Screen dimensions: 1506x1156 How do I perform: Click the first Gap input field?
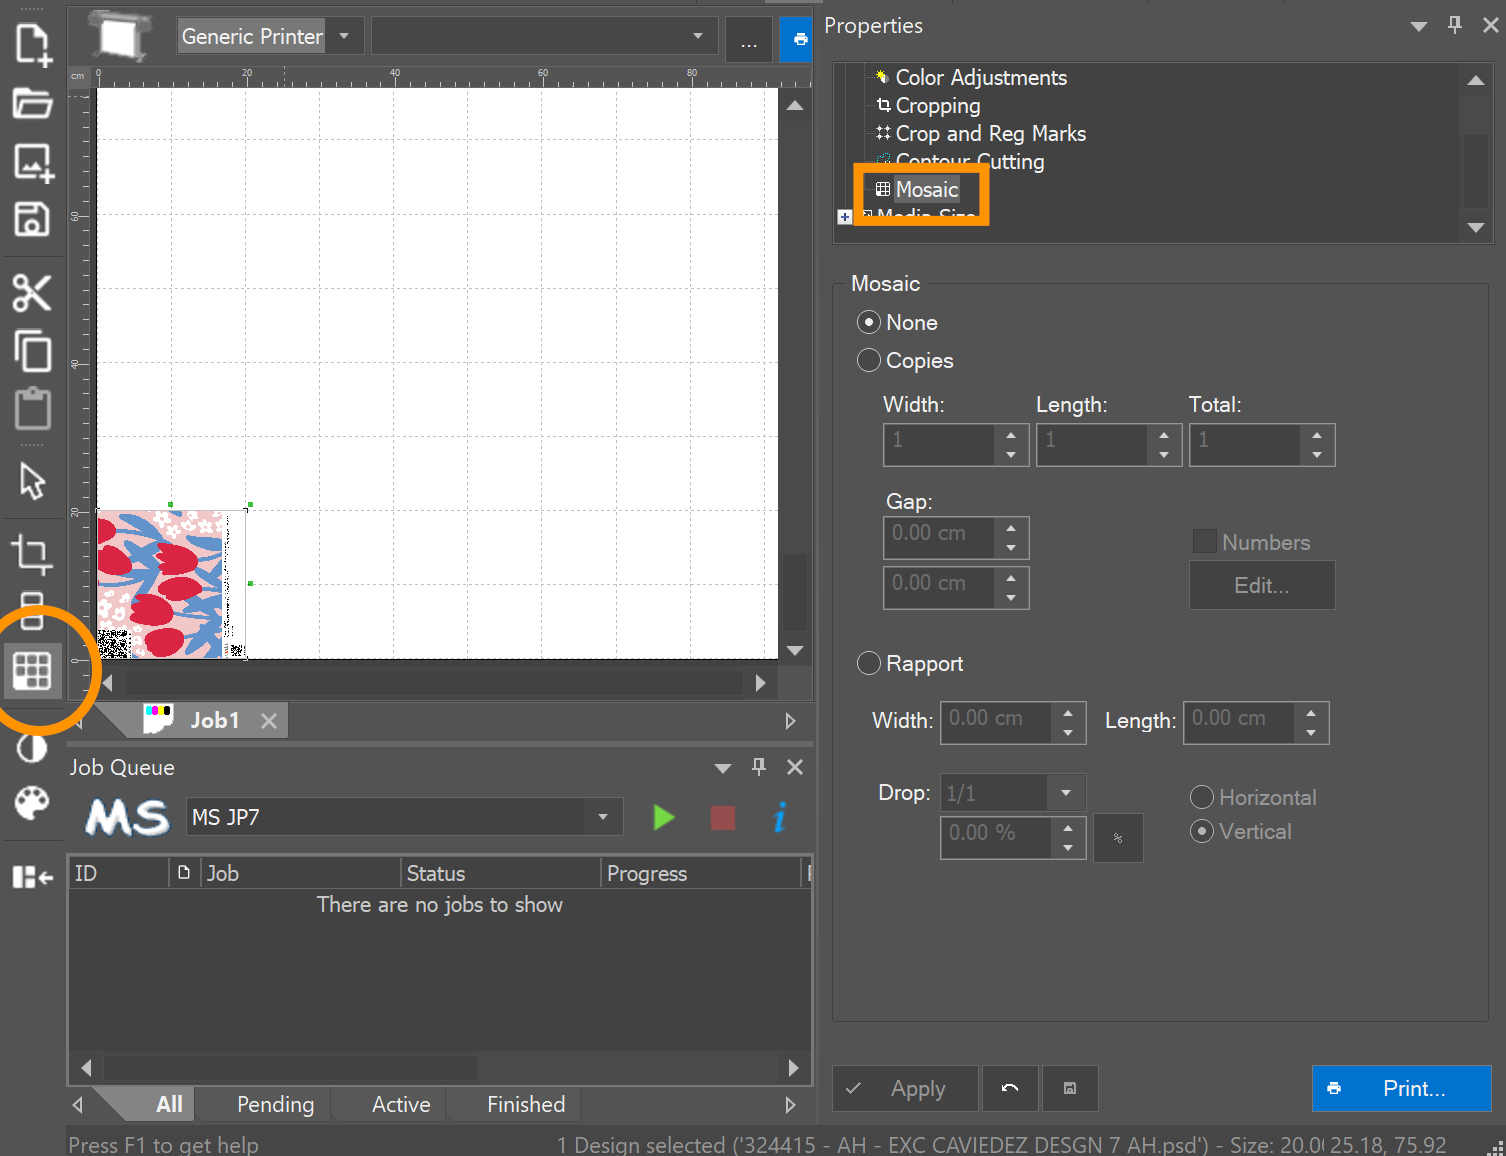[x=939, y=537]
